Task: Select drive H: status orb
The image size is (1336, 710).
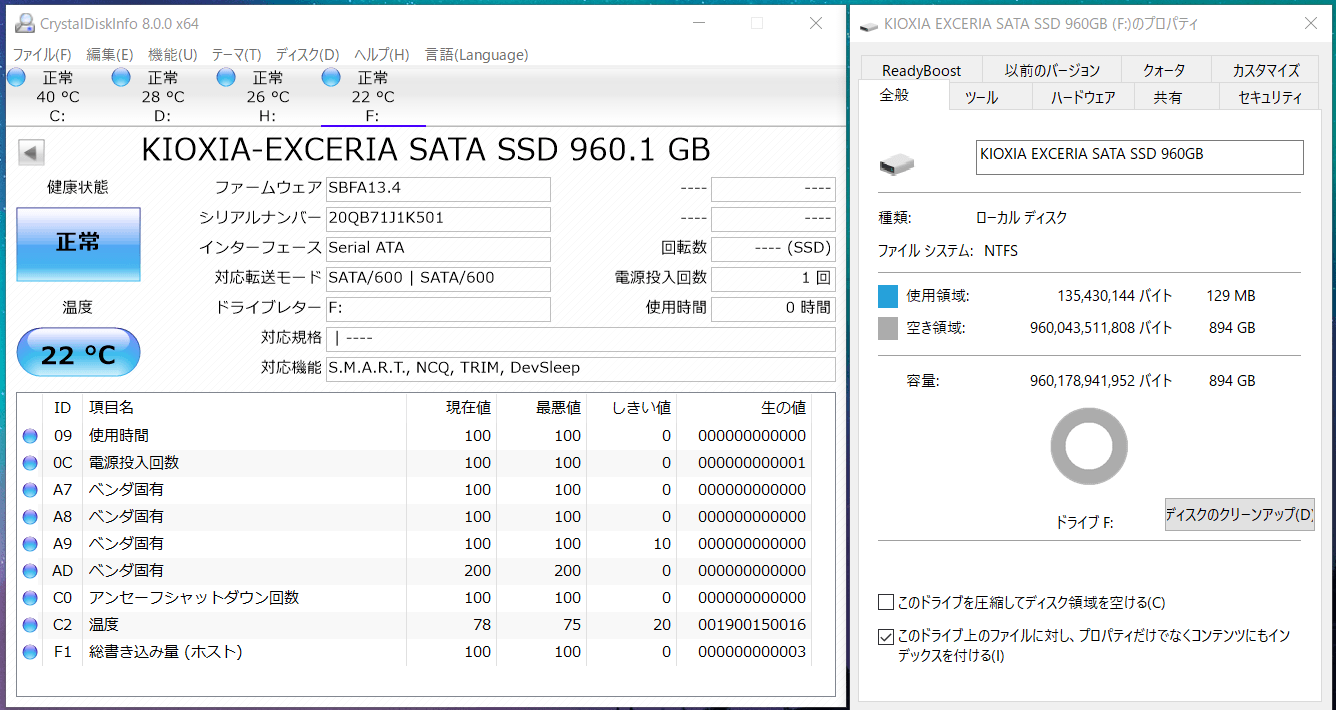Action: click(x=227, y=77)
